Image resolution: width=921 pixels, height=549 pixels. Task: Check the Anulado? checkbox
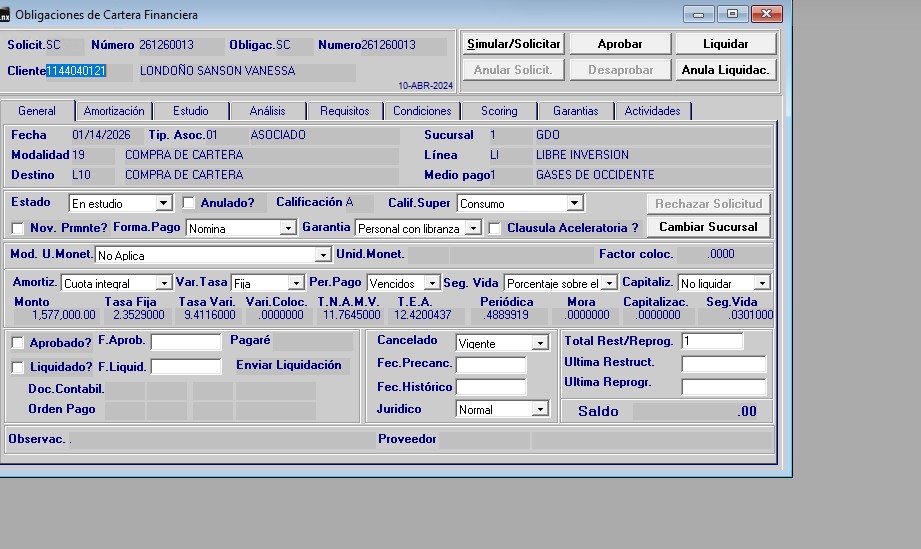(x=189, y=204)
